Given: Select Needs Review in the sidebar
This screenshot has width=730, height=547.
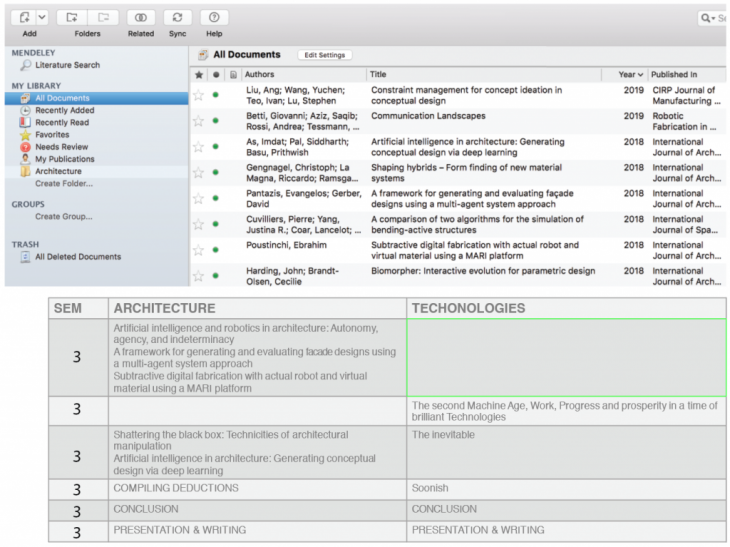Looking at the screenshot, I should pyautogui.click(x=62, y=147).
